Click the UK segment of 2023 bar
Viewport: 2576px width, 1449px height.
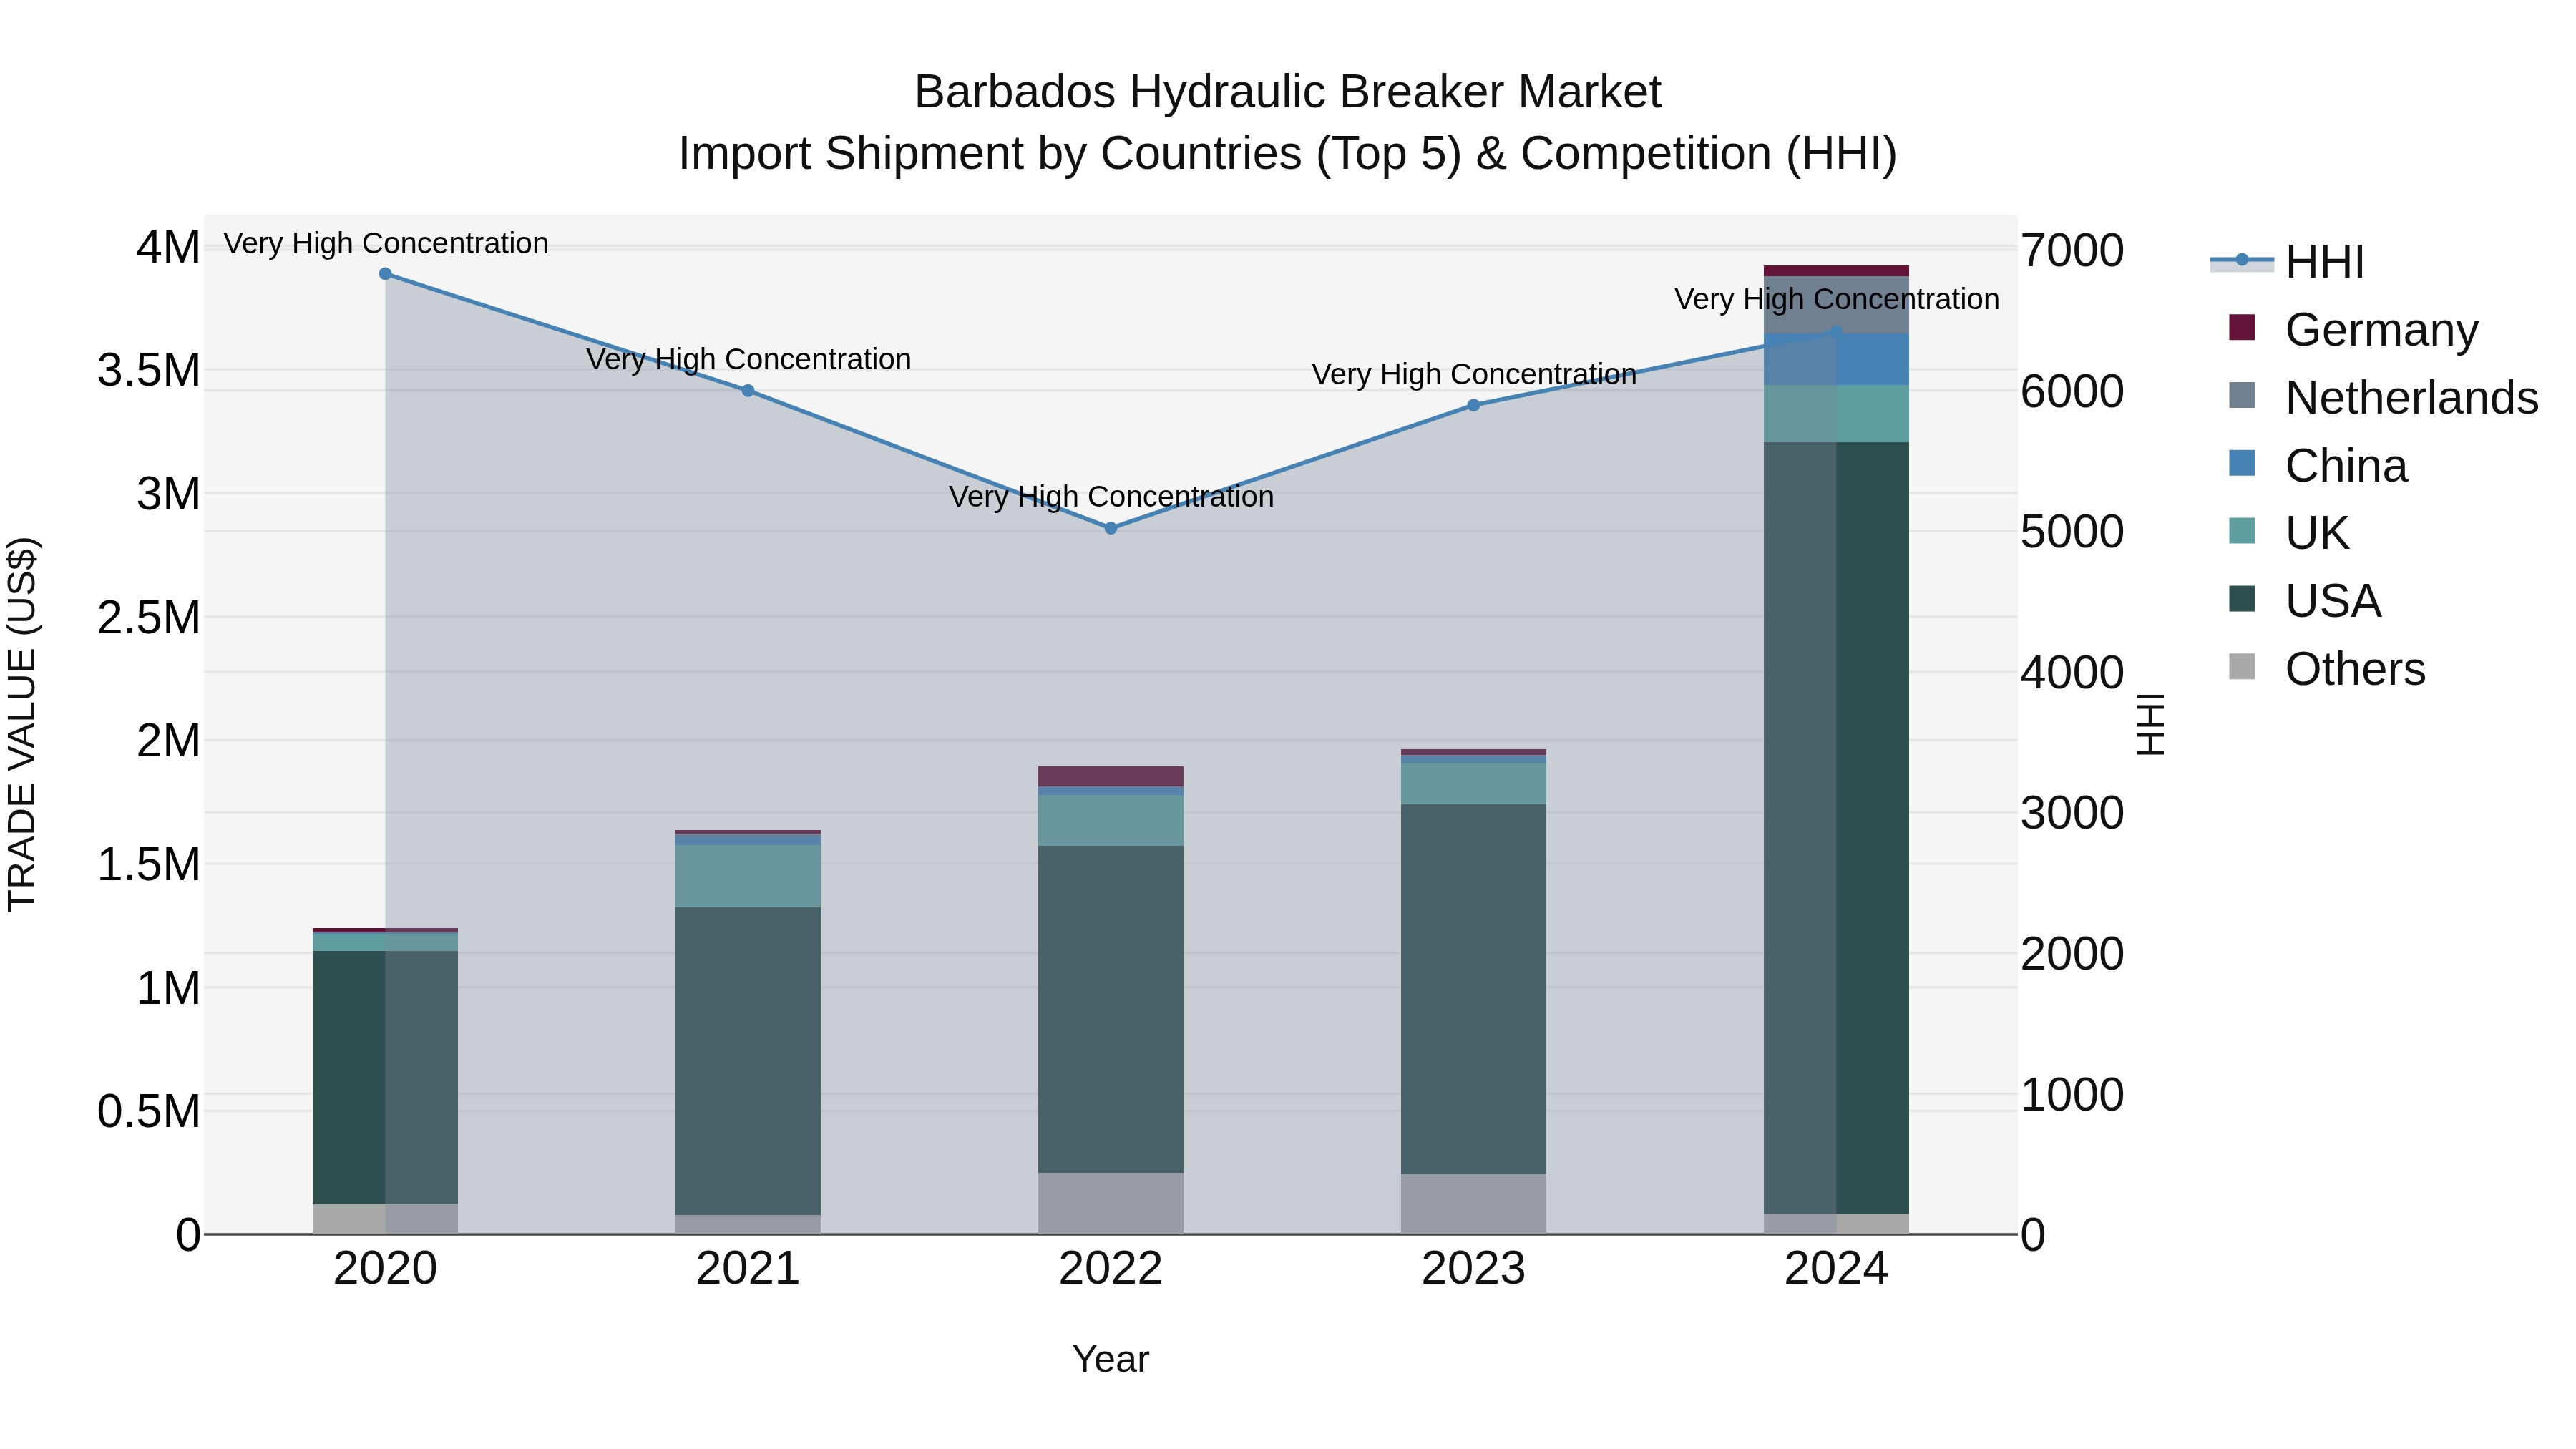click(x=1474, y=784)
